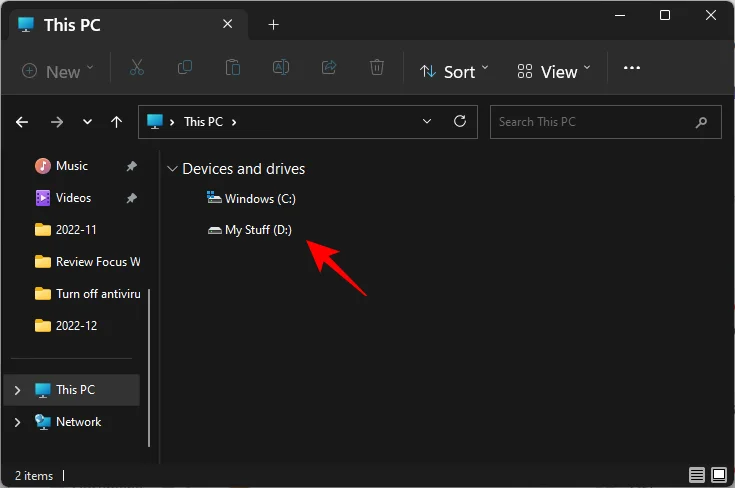Click the Rename icon in toolbar
This screenshot has width=735, height=488.
[281, 68]
